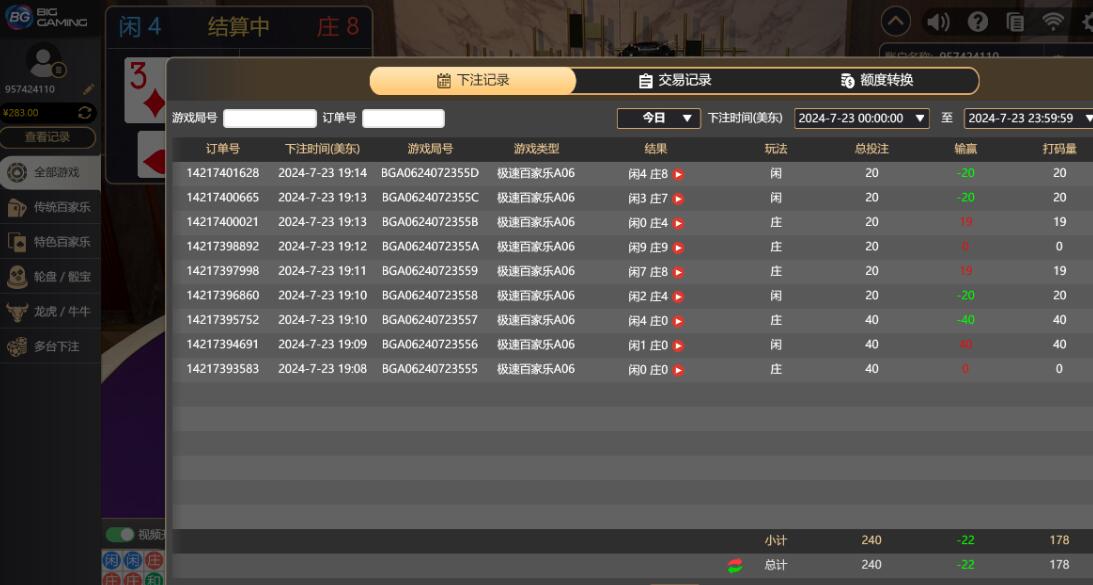Click the red-green swap icon beside 总计
The image size is (1093, 585).
735,565
